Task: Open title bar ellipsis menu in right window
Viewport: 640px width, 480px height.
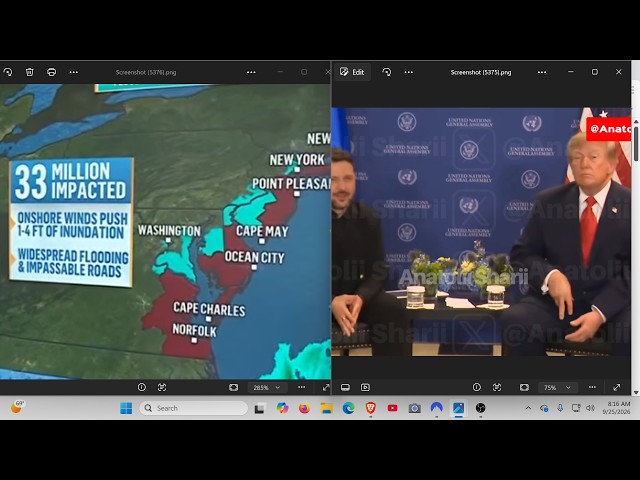Action: (542, 72)
